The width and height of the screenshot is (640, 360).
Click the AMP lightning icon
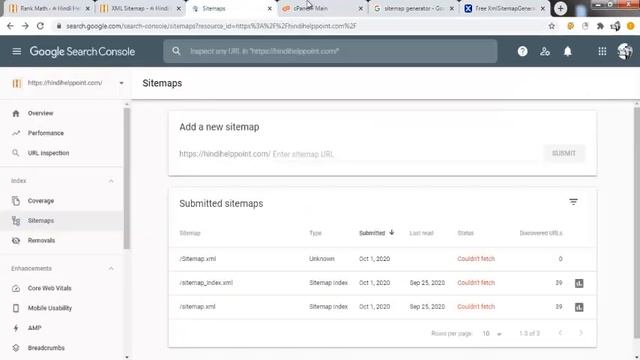[x=16, y=328]
